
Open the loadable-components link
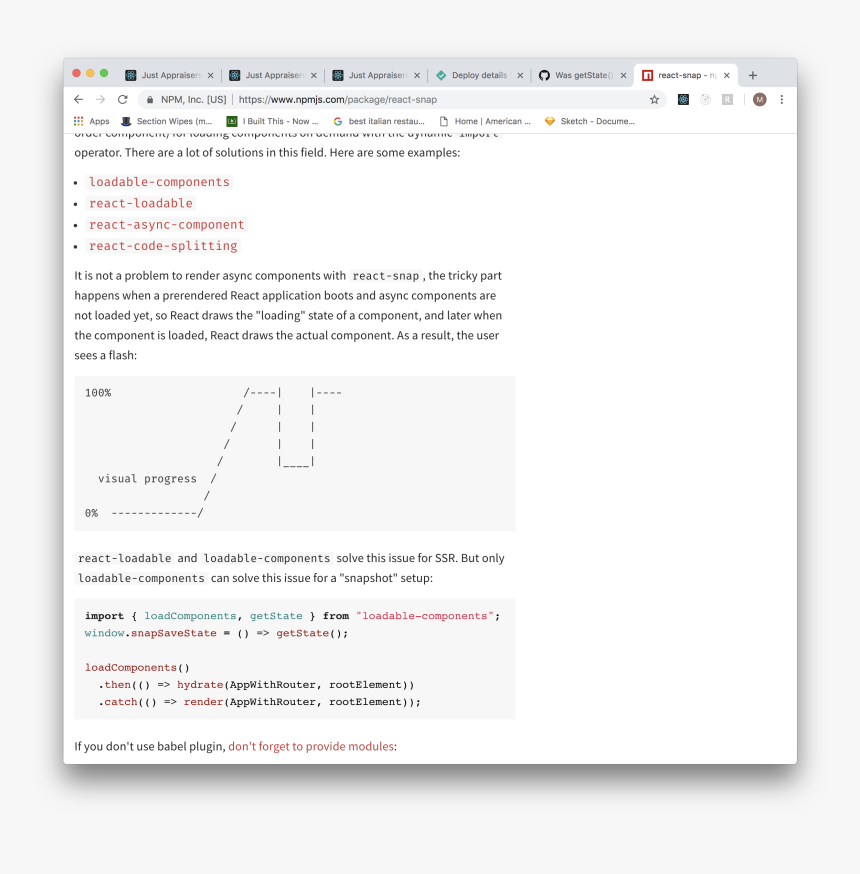(x=159, y=182)
